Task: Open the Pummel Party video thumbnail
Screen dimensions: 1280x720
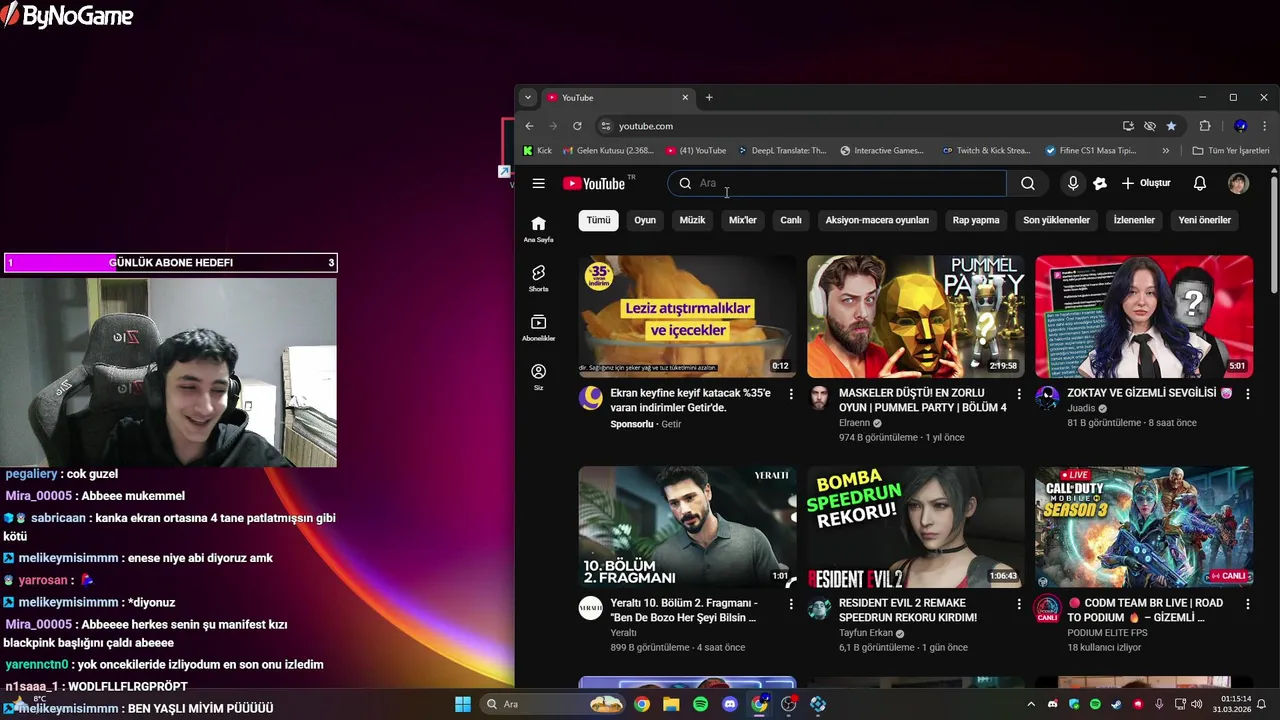Action: [x=916, y=316]
